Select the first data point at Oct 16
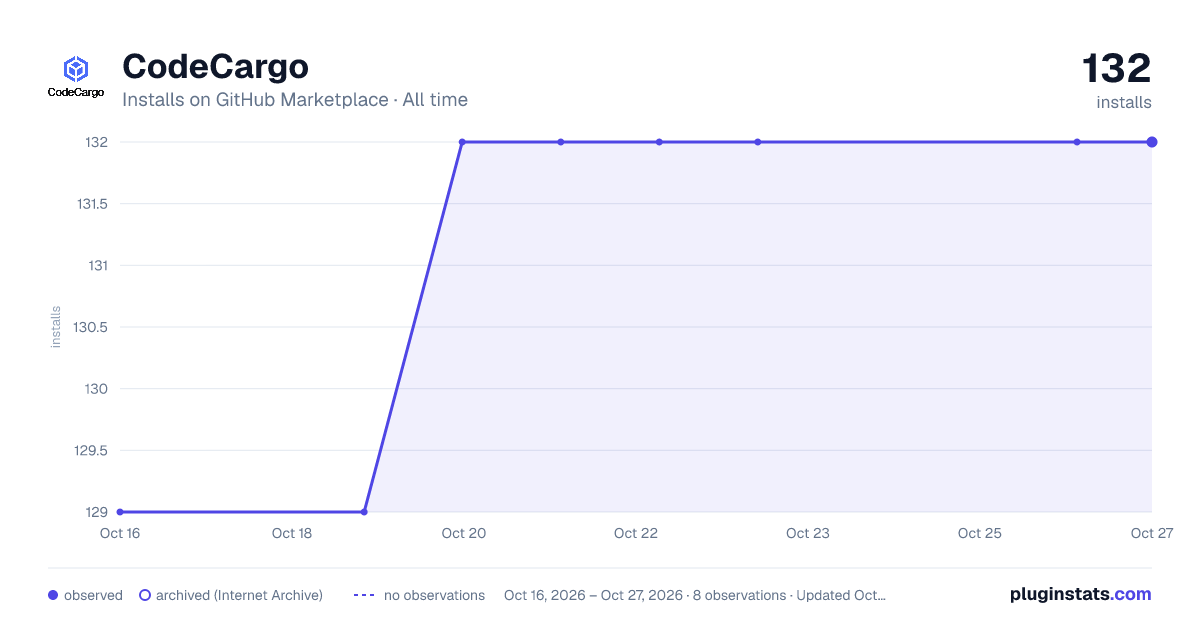 click(120, 512)
